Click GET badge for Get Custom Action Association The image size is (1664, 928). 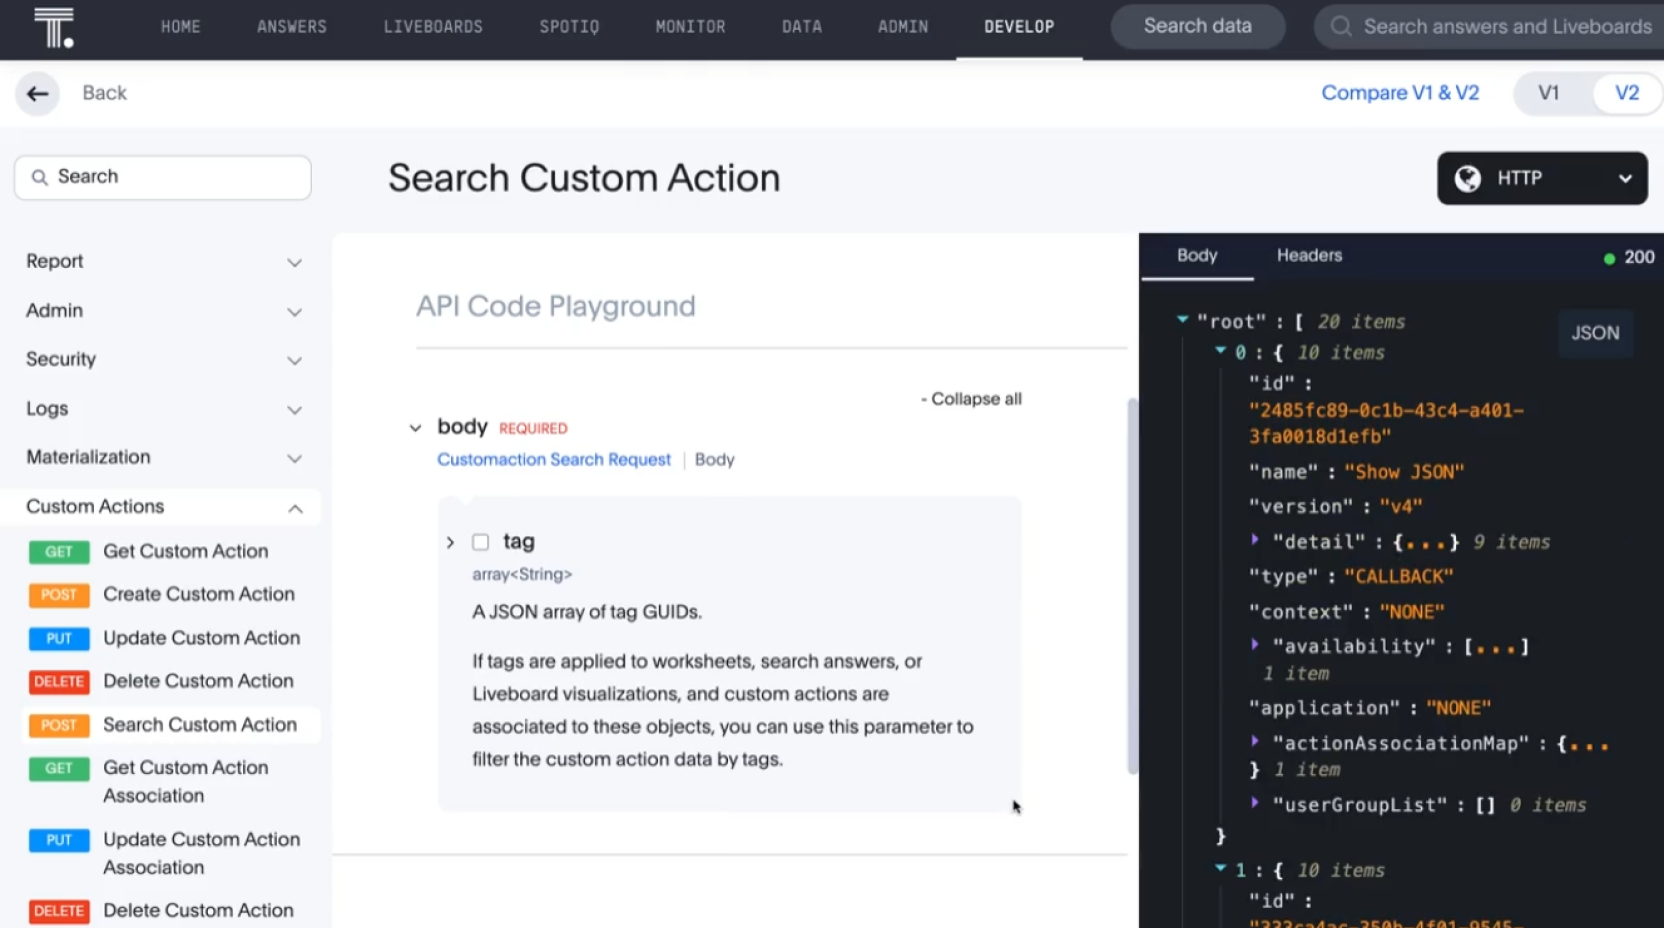[59, 769]
